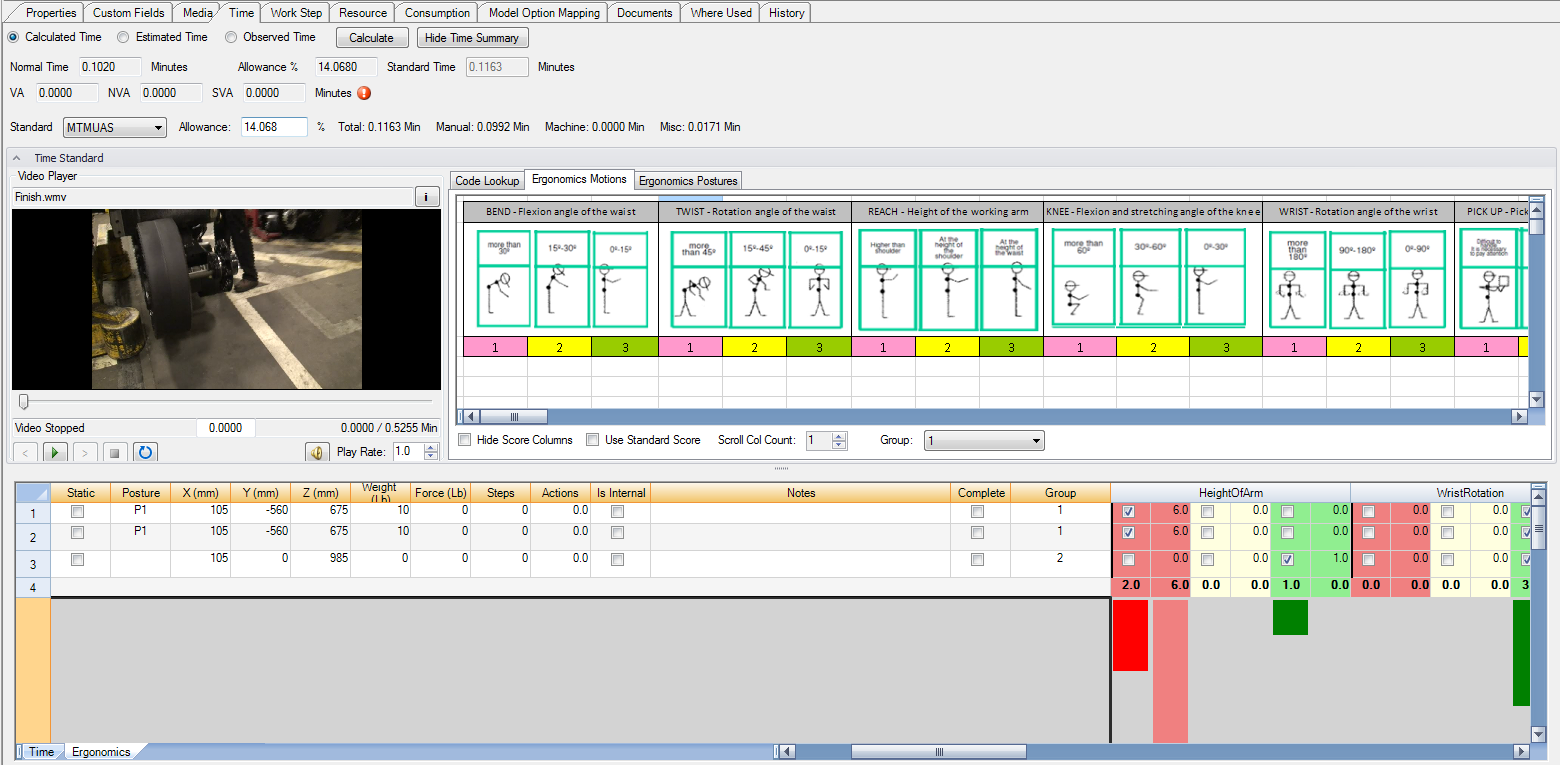The height and width of the screenshot is (765, 1560).
Task: Open the Model Option Mapping tab
Action: [544, 13]
